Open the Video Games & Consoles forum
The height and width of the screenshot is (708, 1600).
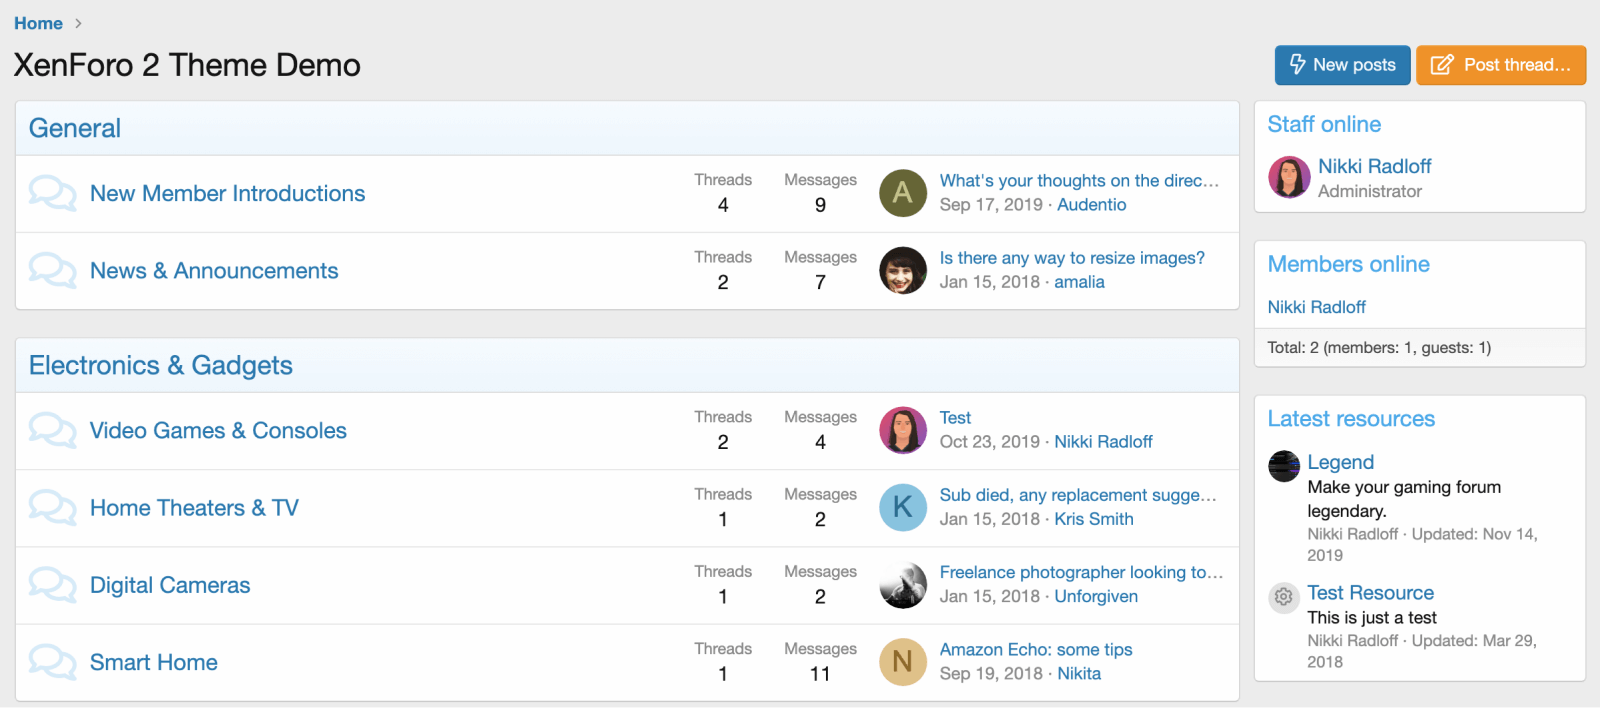(x=218, y=430)
